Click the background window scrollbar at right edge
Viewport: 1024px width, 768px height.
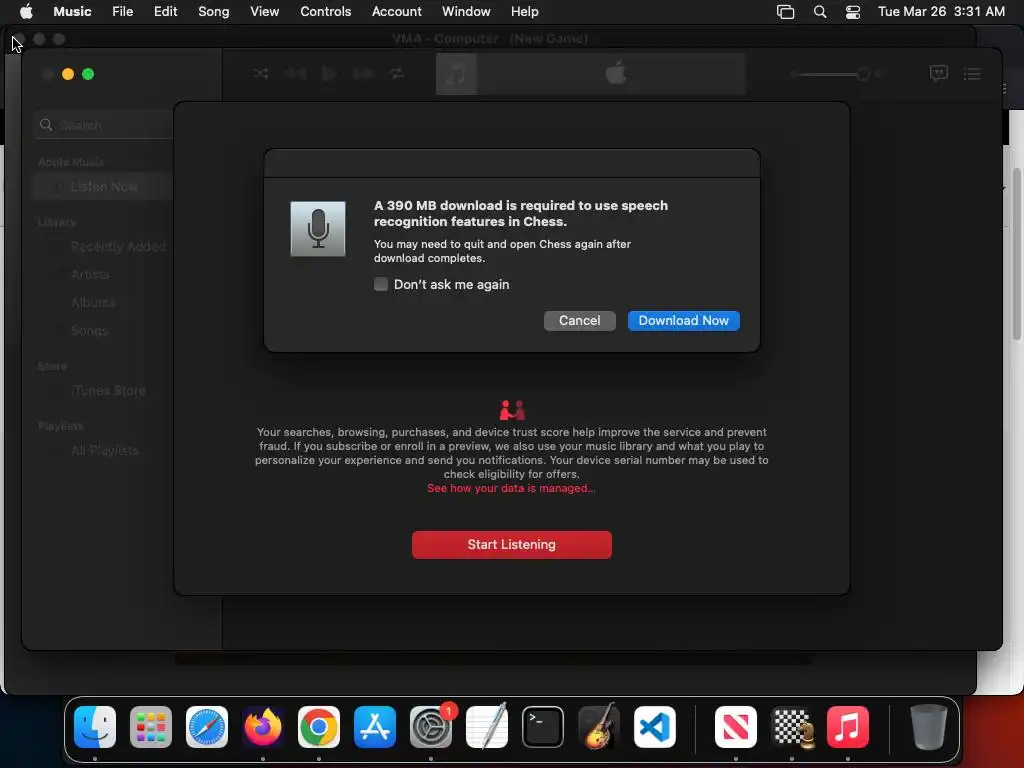point(1016,255)
